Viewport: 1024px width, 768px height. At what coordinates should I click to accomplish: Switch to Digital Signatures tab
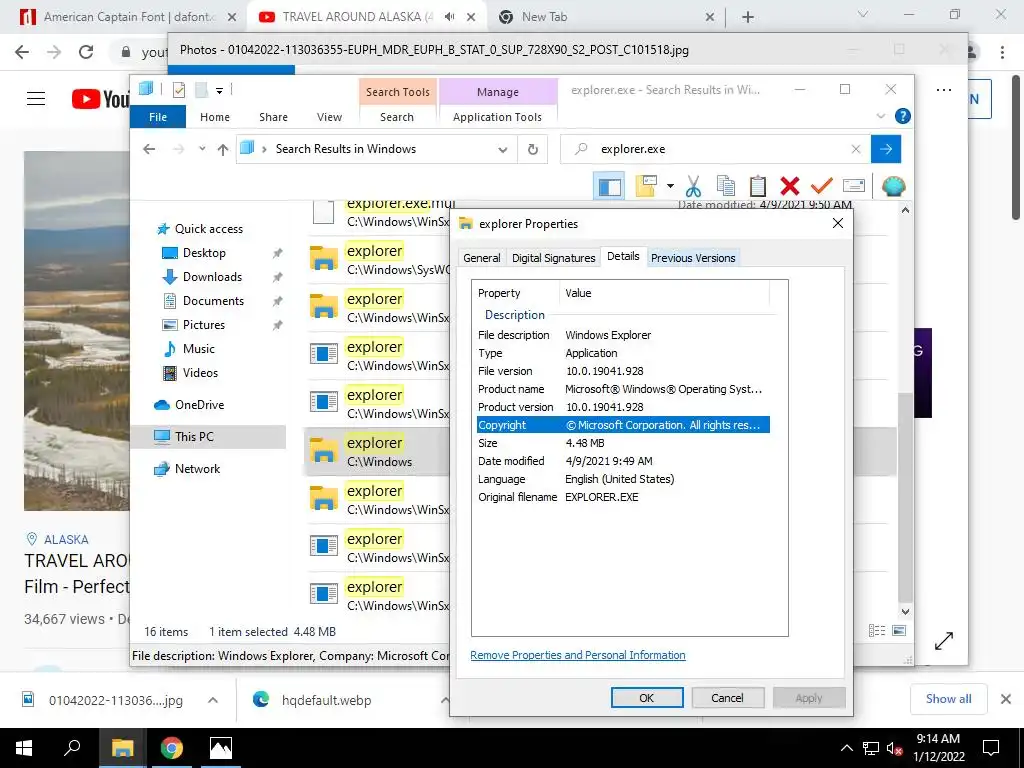point(554,258)
